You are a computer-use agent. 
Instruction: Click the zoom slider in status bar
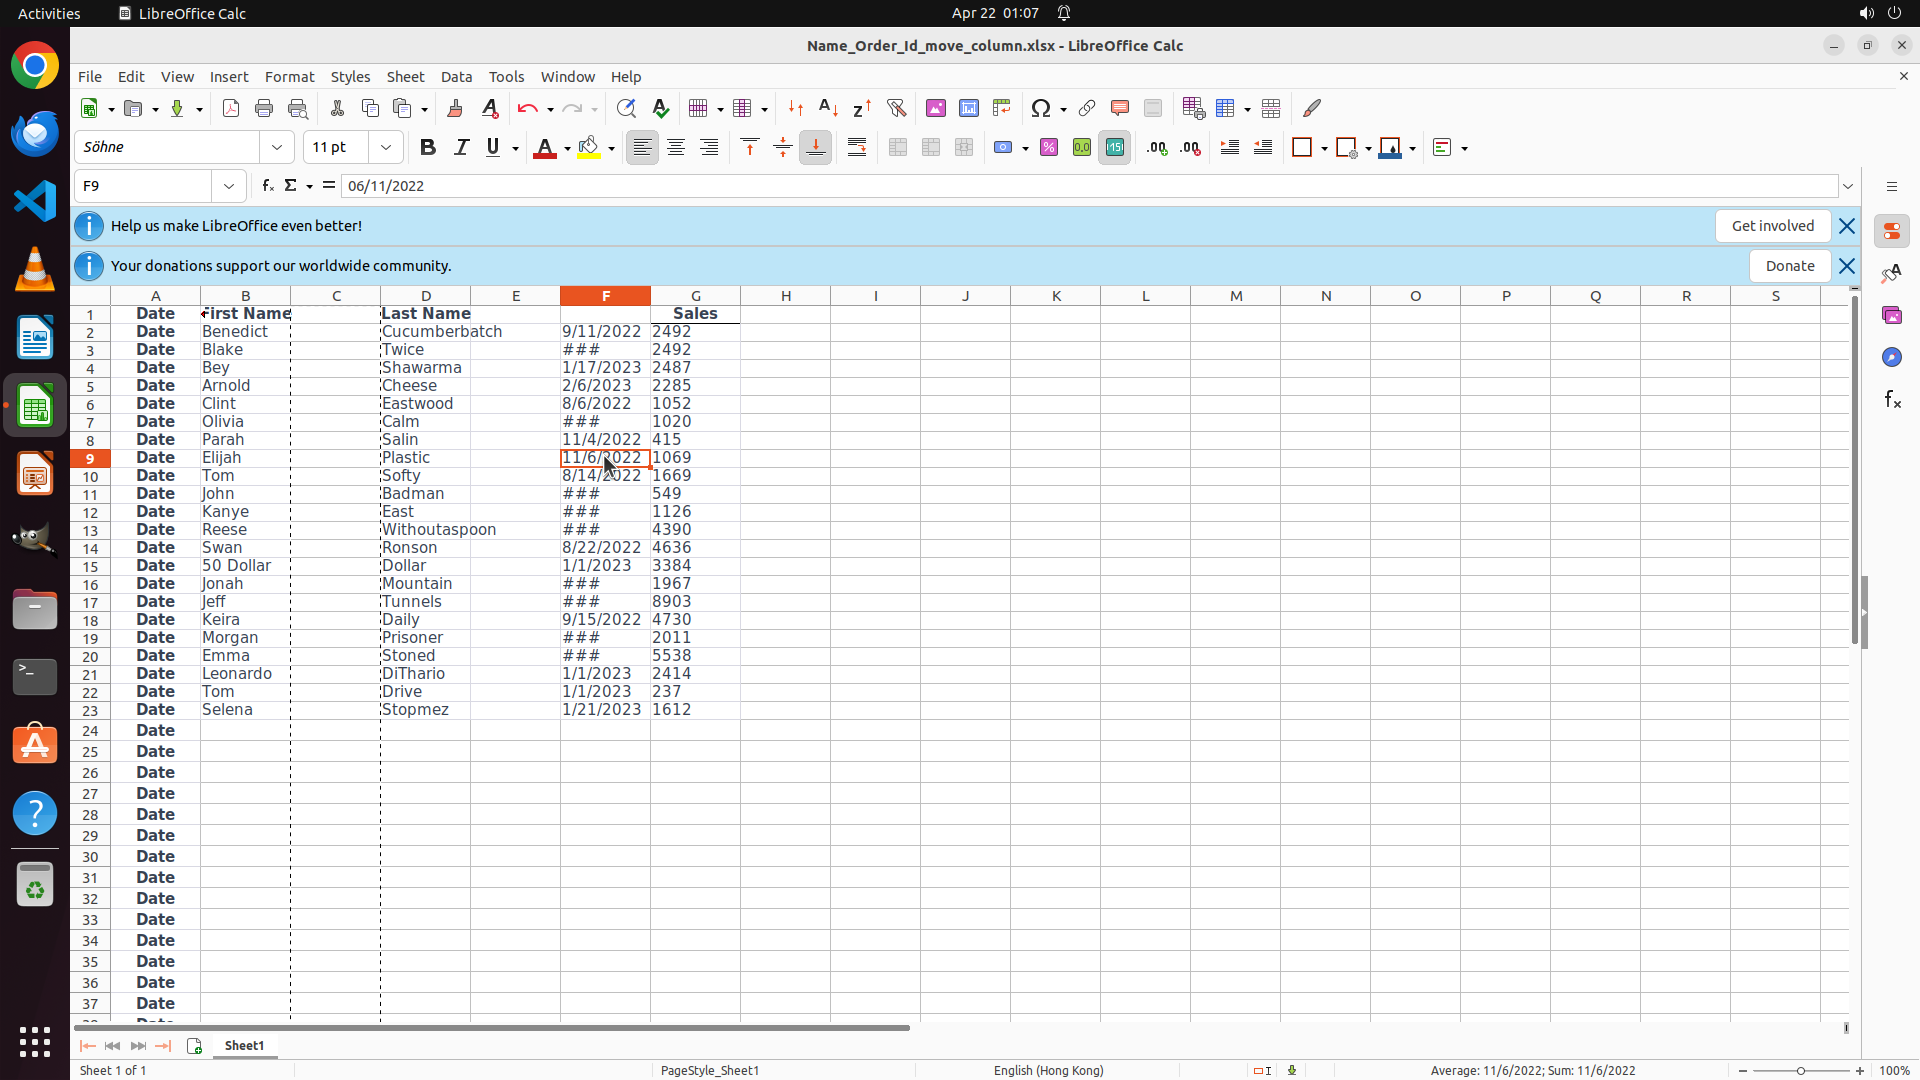pos(1800,1071)
